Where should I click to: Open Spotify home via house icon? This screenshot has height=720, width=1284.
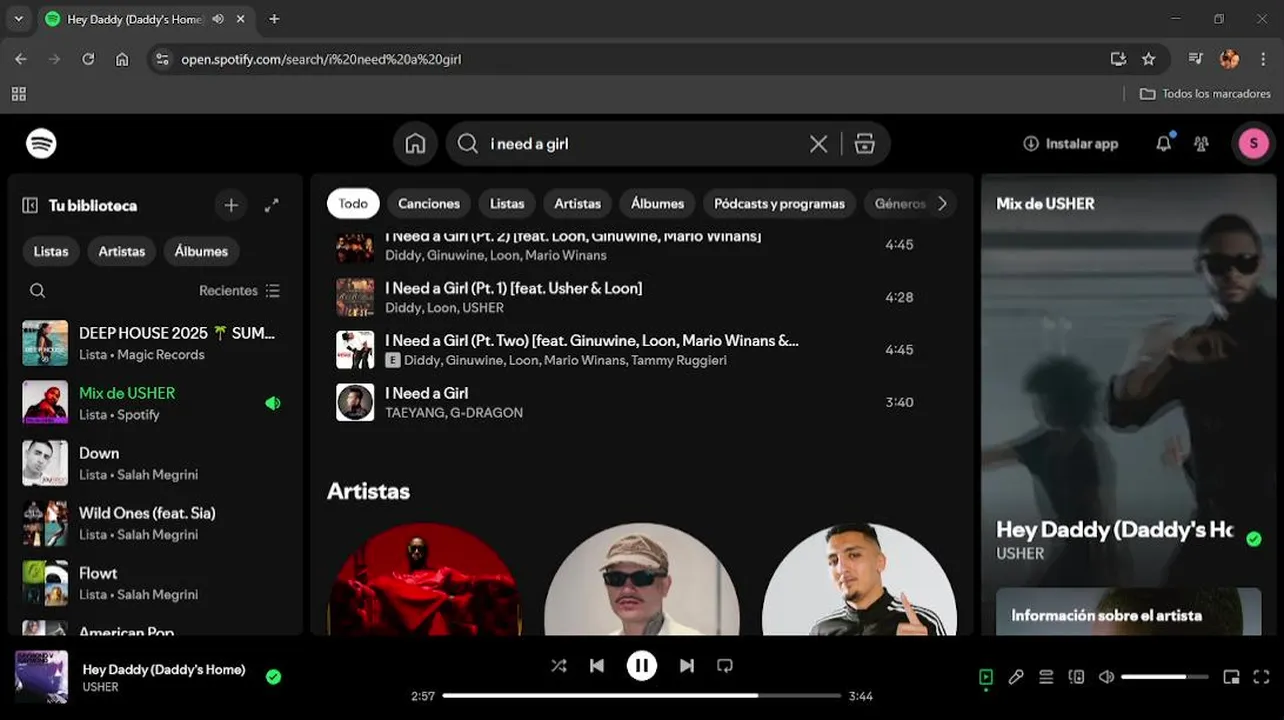click(415, 144)
